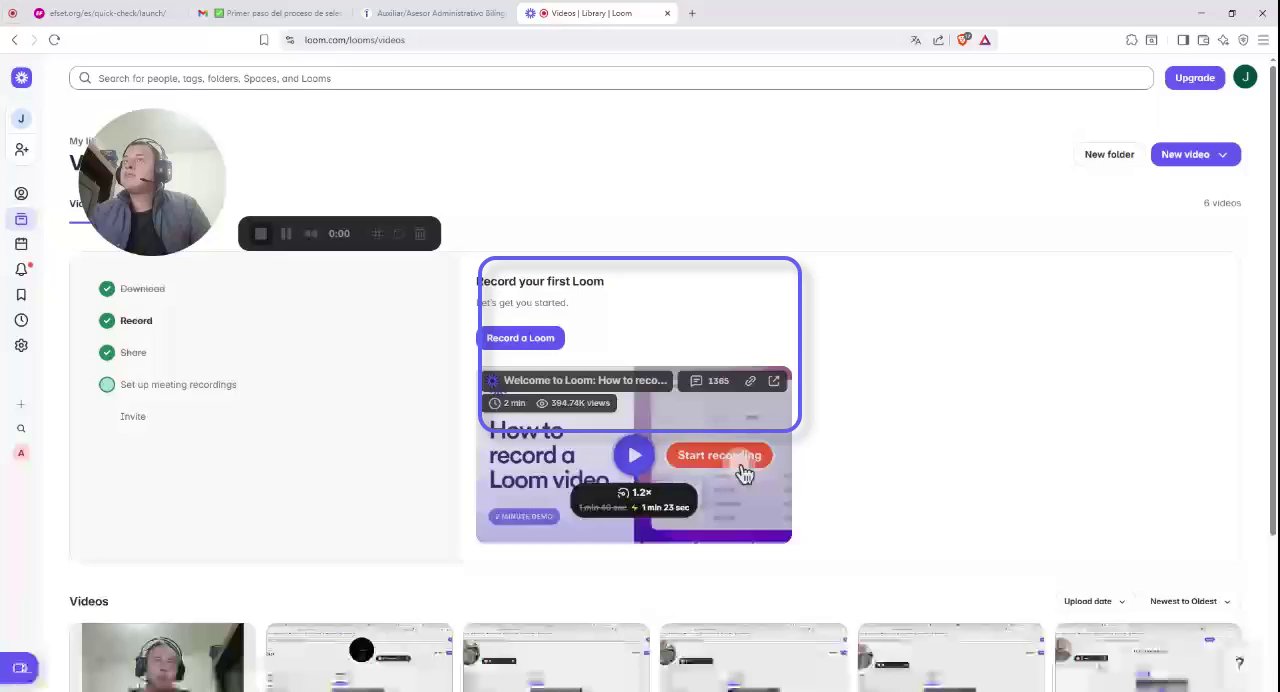Image resolution: width=1280 pixels, height=692 pixels.
Task: Click the browser translate page icon
Action: point(915,40)
